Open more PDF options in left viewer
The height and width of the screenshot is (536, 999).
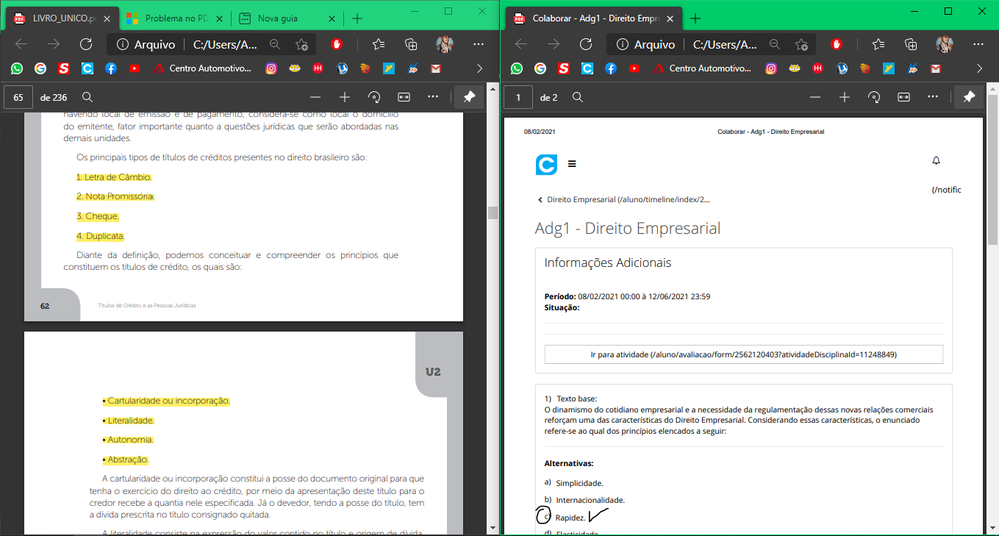[x=433, y=97]
